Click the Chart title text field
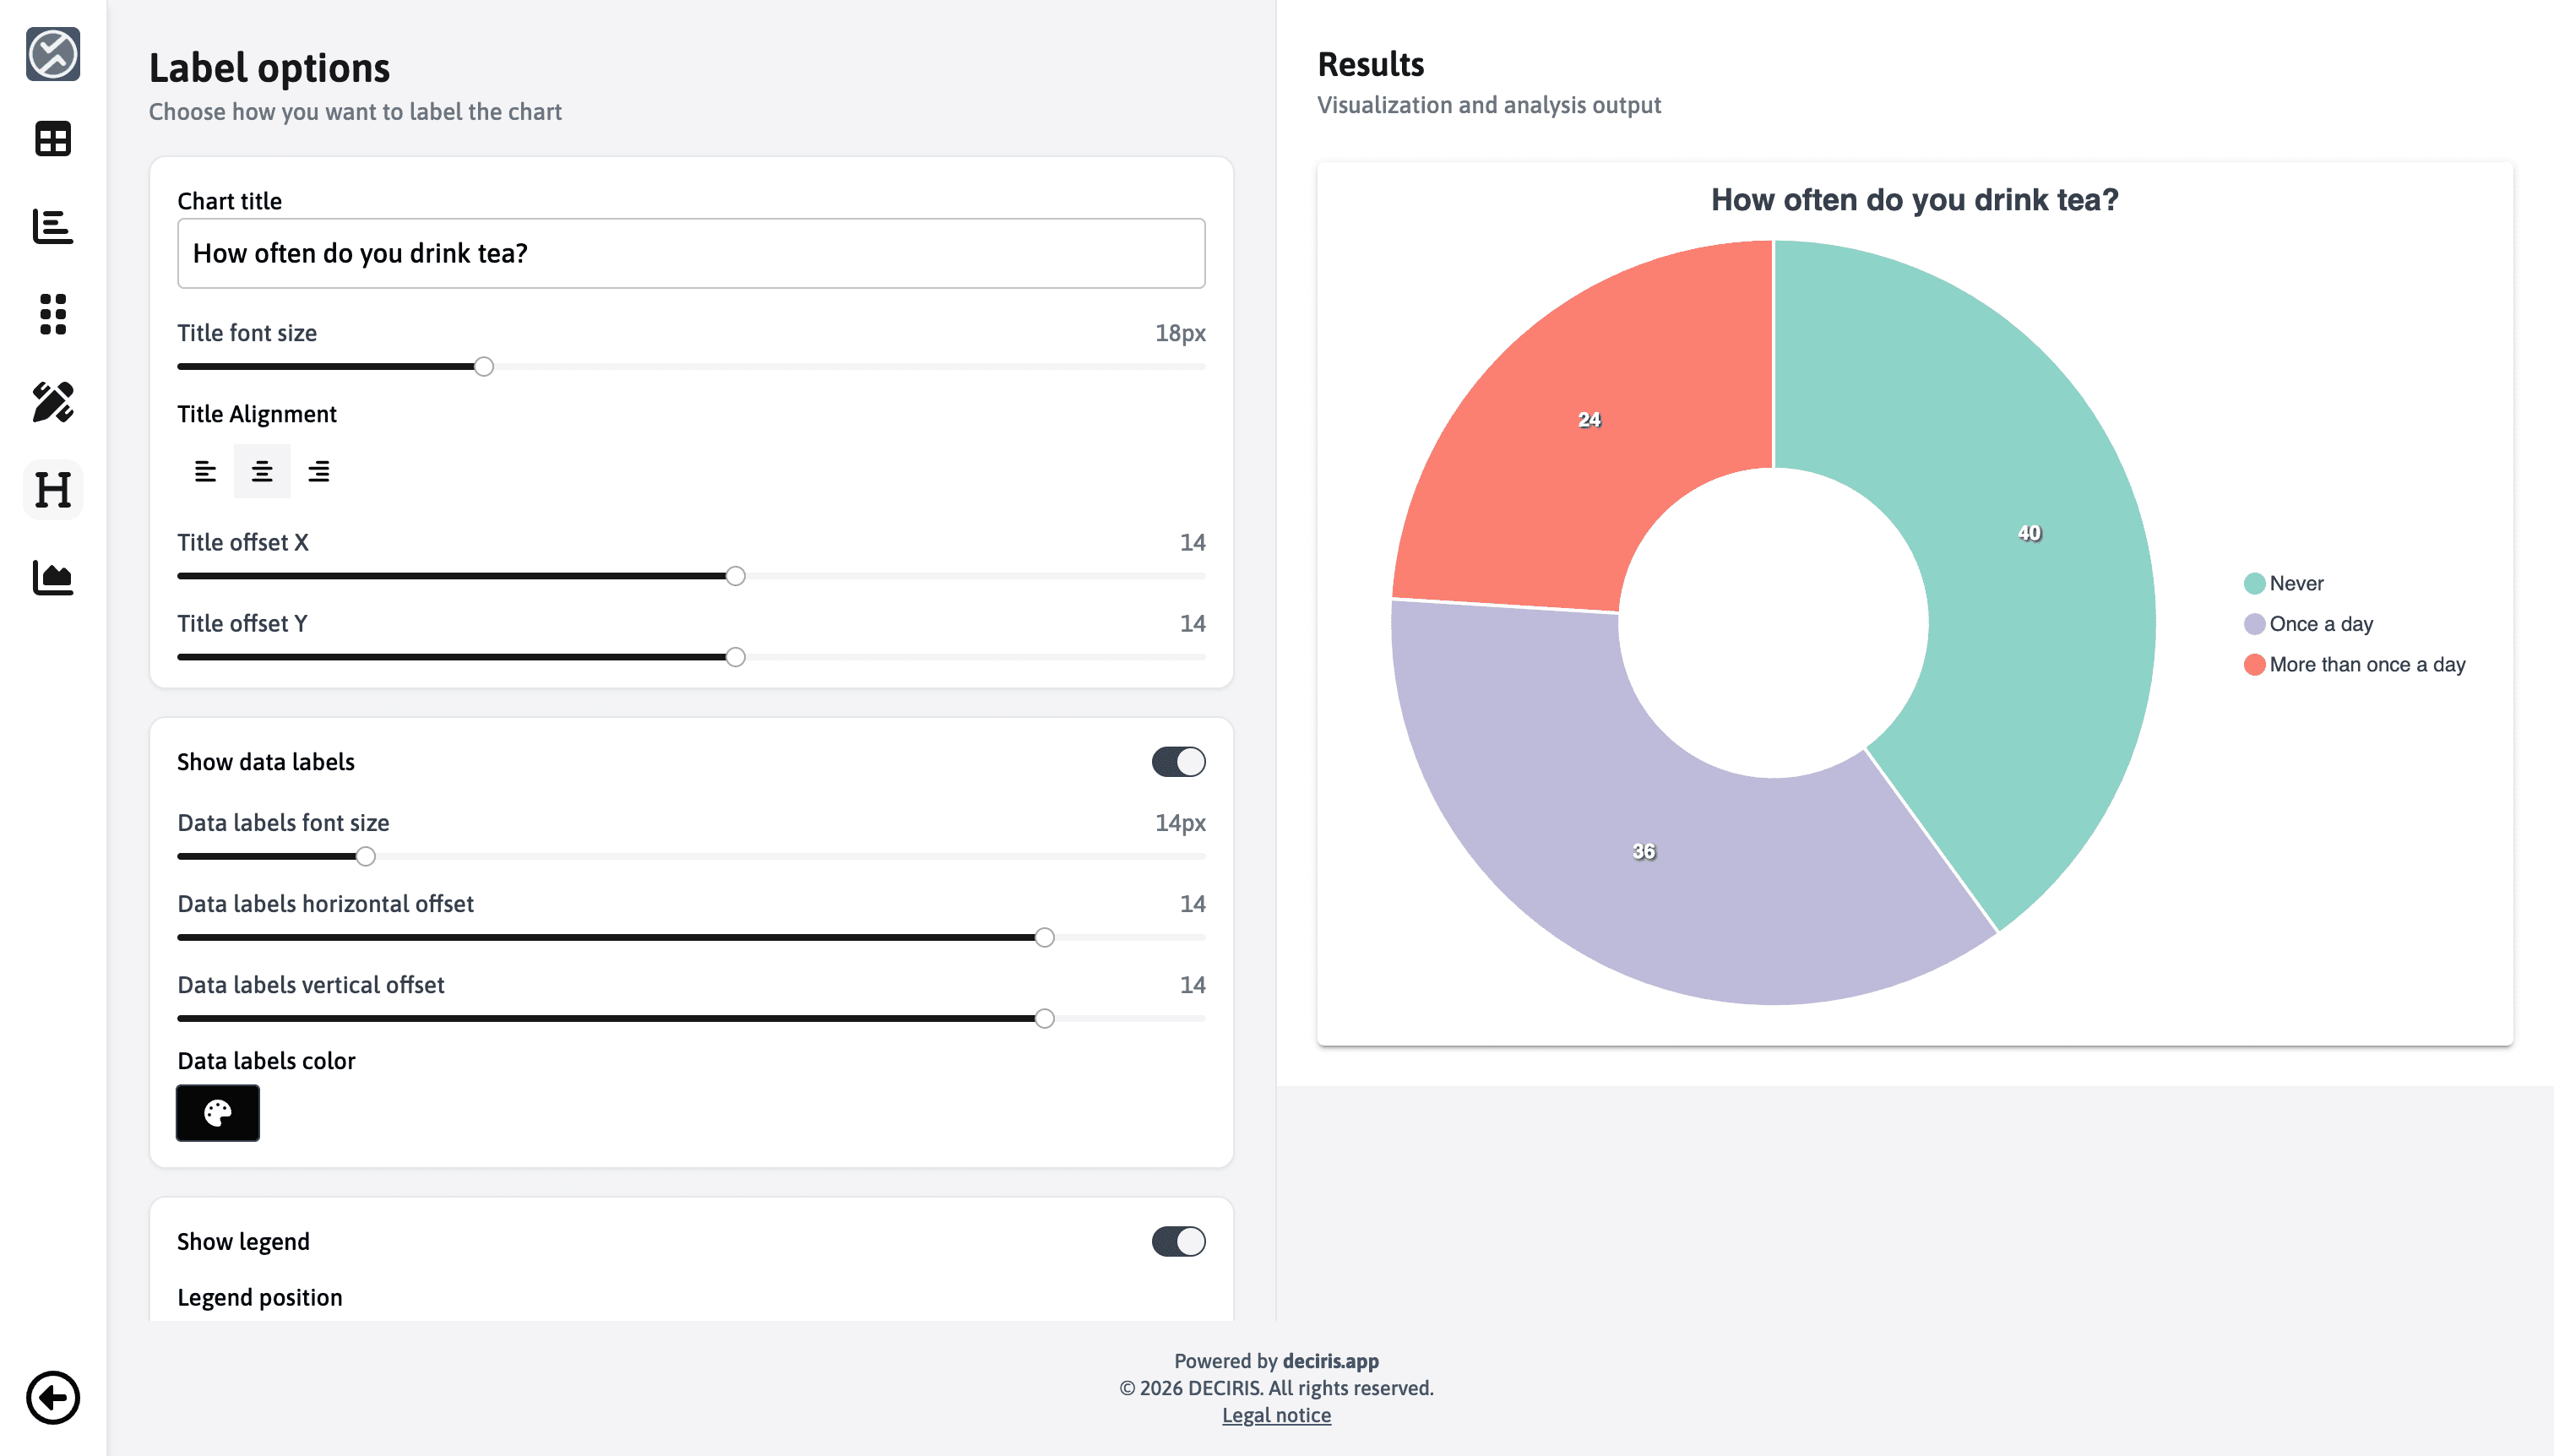This screenshot has width=2554, height=1456. [x=691, y=254]
